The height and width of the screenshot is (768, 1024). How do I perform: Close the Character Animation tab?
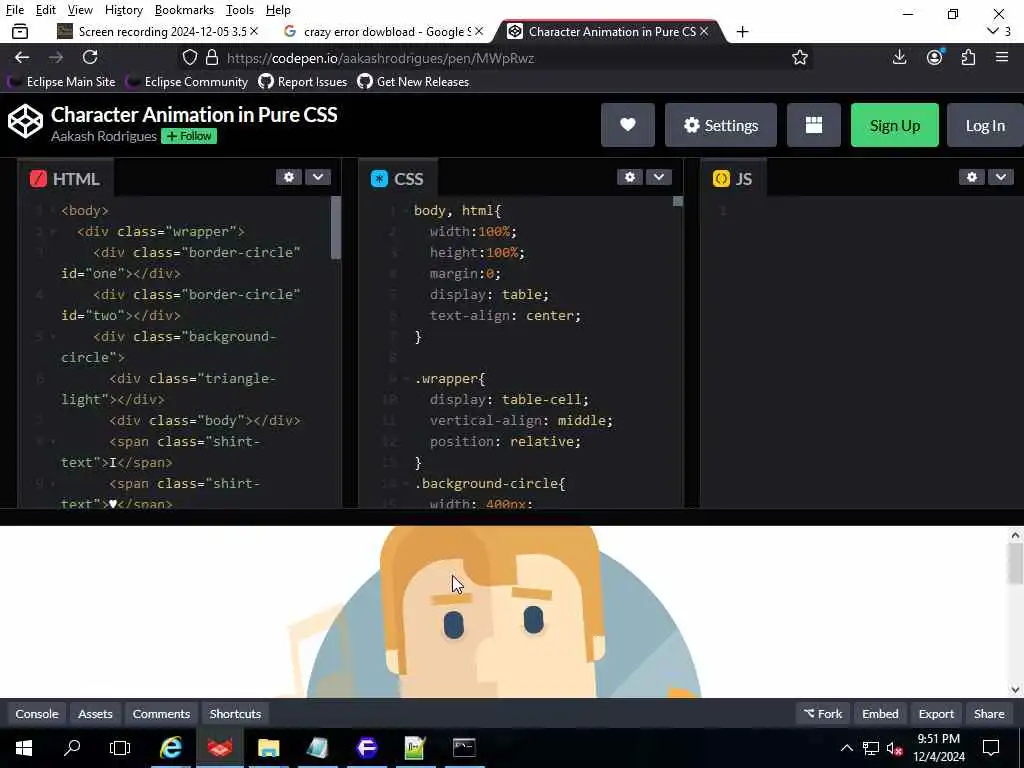point(704,31)
